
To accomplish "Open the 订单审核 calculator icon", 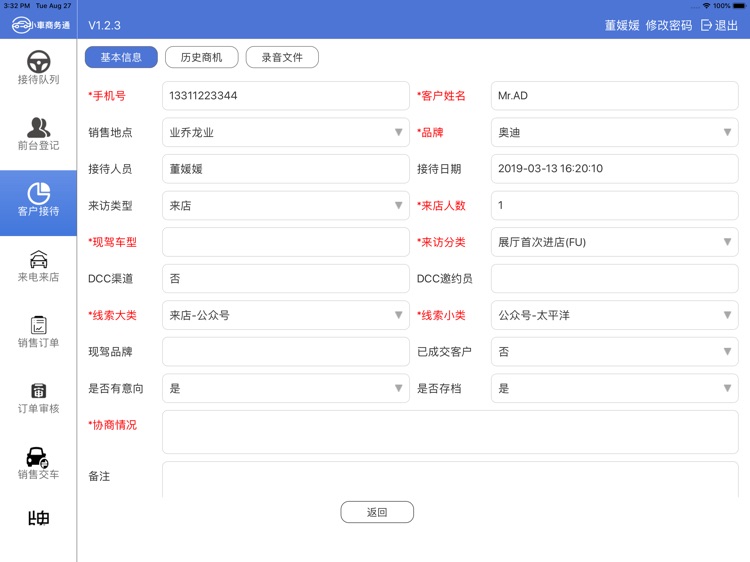I will pos(38,391).
